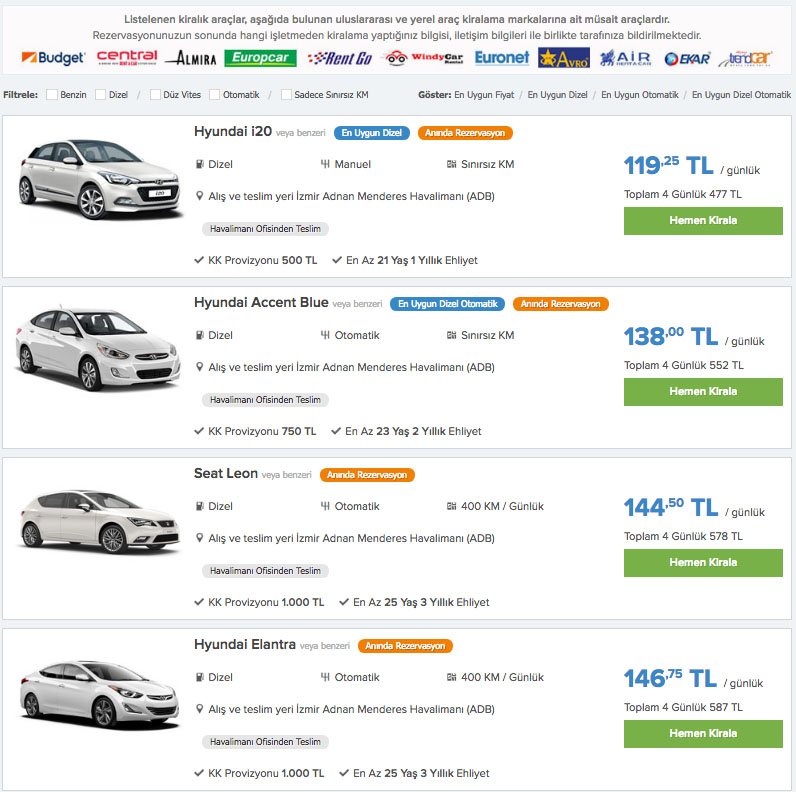Click the Almira brand logo

pyautogui.click(x=191, y=58)
